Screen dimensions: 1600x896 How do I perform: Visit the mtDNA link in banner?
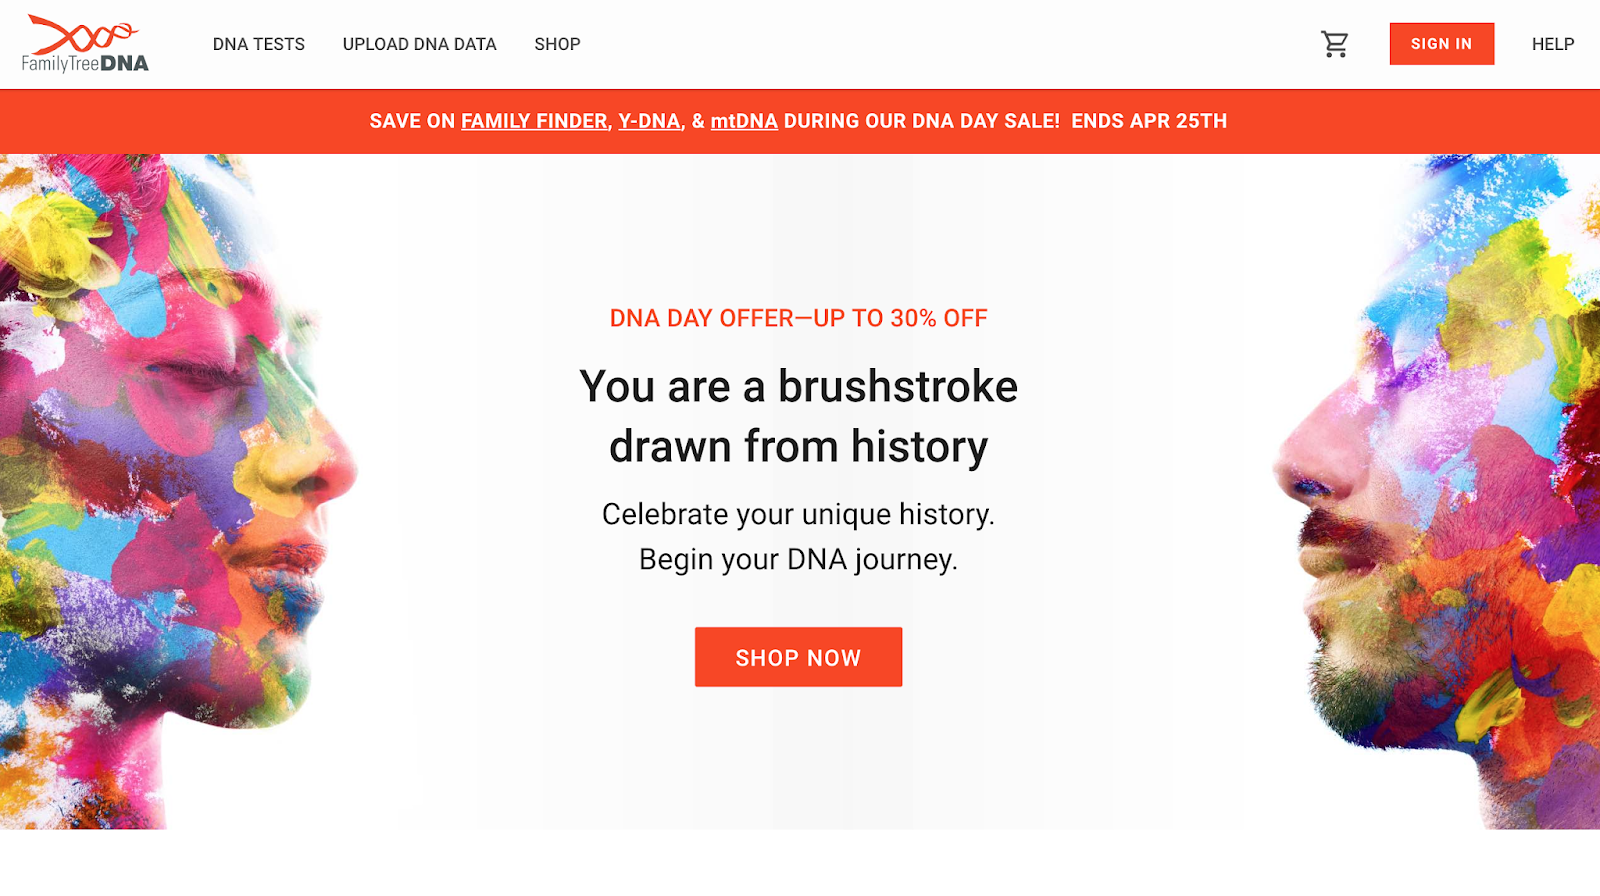click(744, 121)
